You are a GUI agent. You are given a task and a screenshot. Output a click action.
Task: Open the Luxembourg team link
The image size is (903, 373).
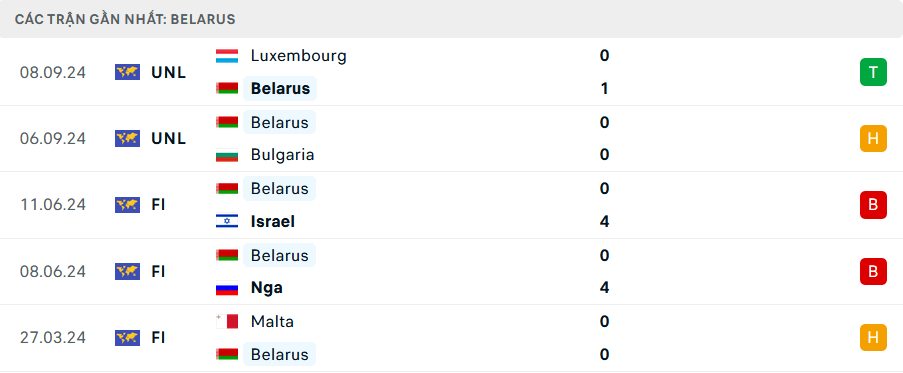[299, 56]
